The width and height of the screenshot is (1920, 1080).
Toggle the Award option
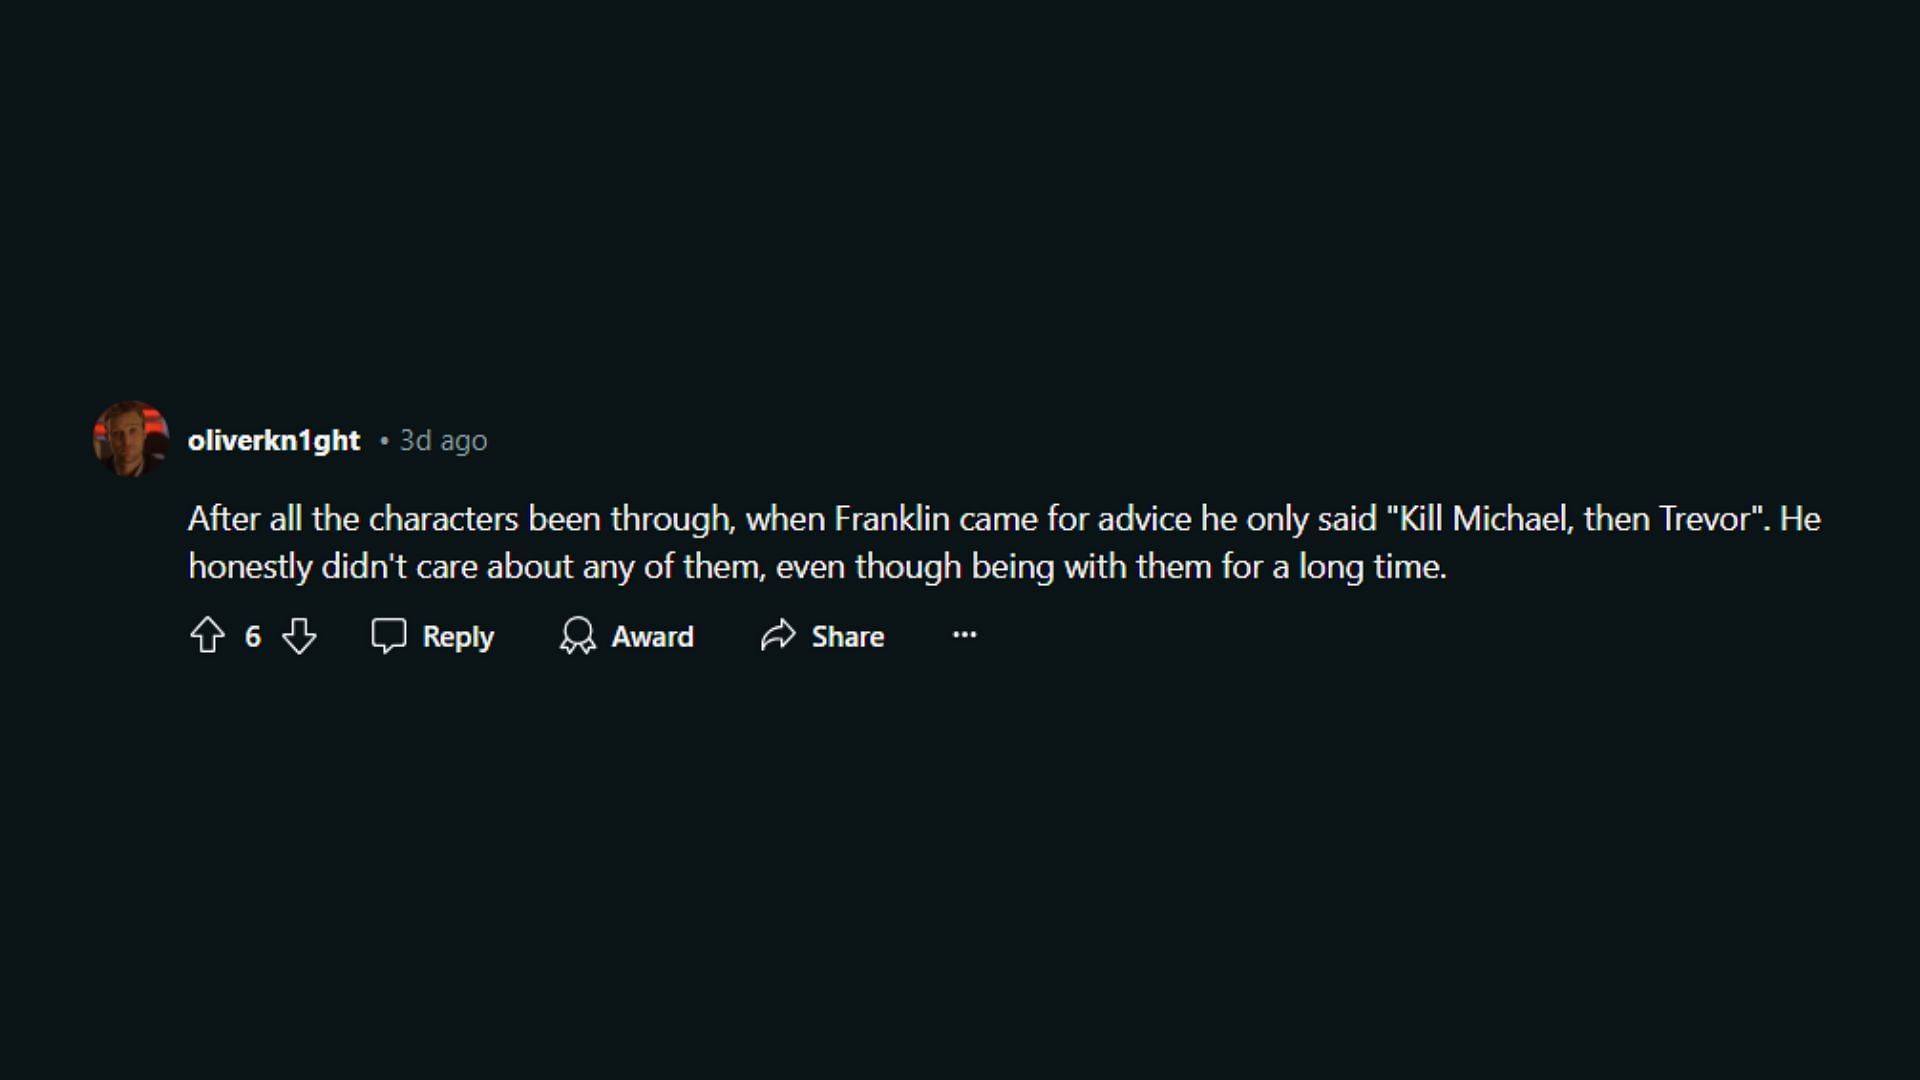click(629, 636)
